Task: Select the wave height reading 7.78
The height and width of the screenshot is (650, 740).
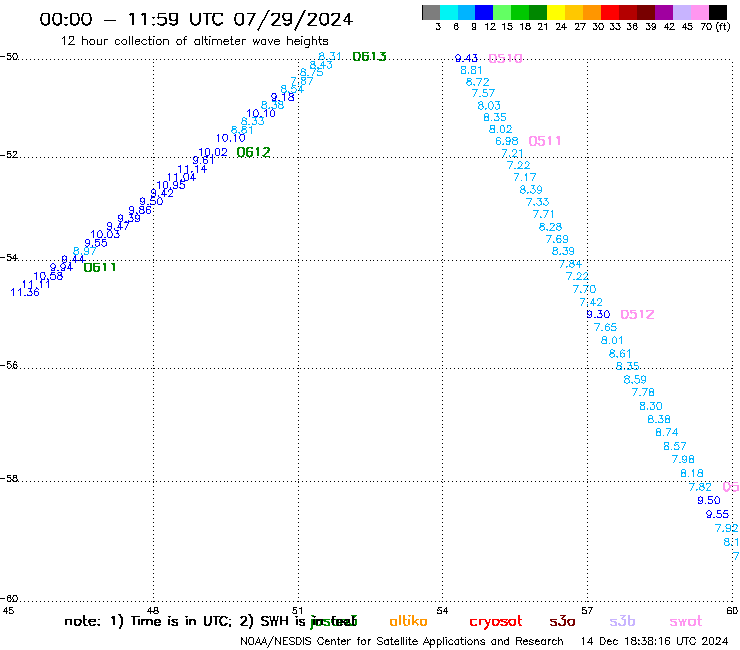Action: pos(643,392)
